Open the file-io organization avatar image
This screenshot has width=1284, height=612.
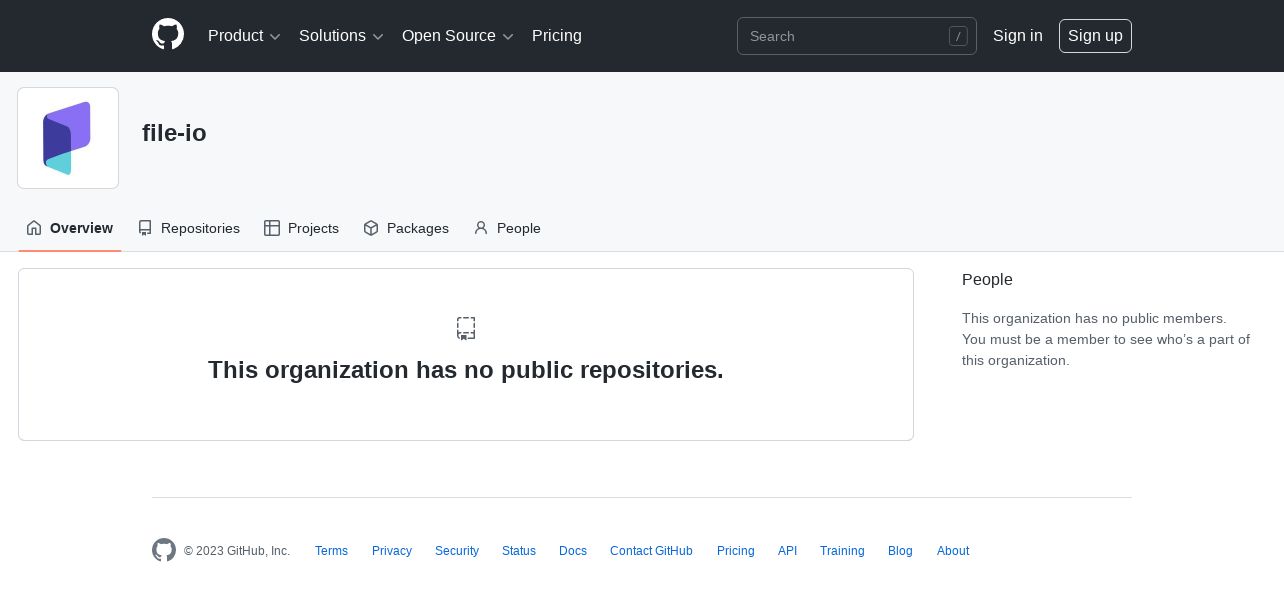click(68, 138)
